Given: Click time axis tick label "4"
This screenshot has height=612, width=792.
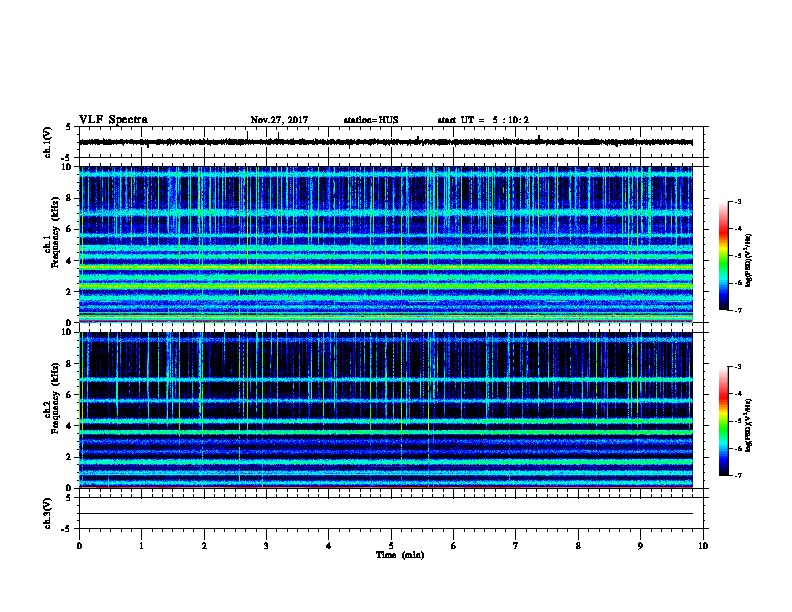Looking at the screenshot, I should (329, 546).
